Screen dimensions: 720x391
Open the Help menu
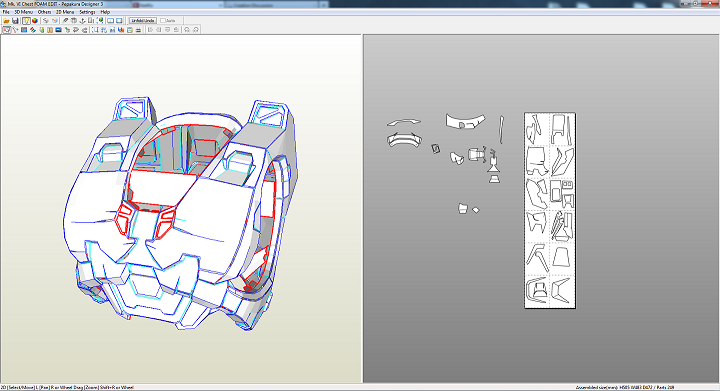pos(105,12)
